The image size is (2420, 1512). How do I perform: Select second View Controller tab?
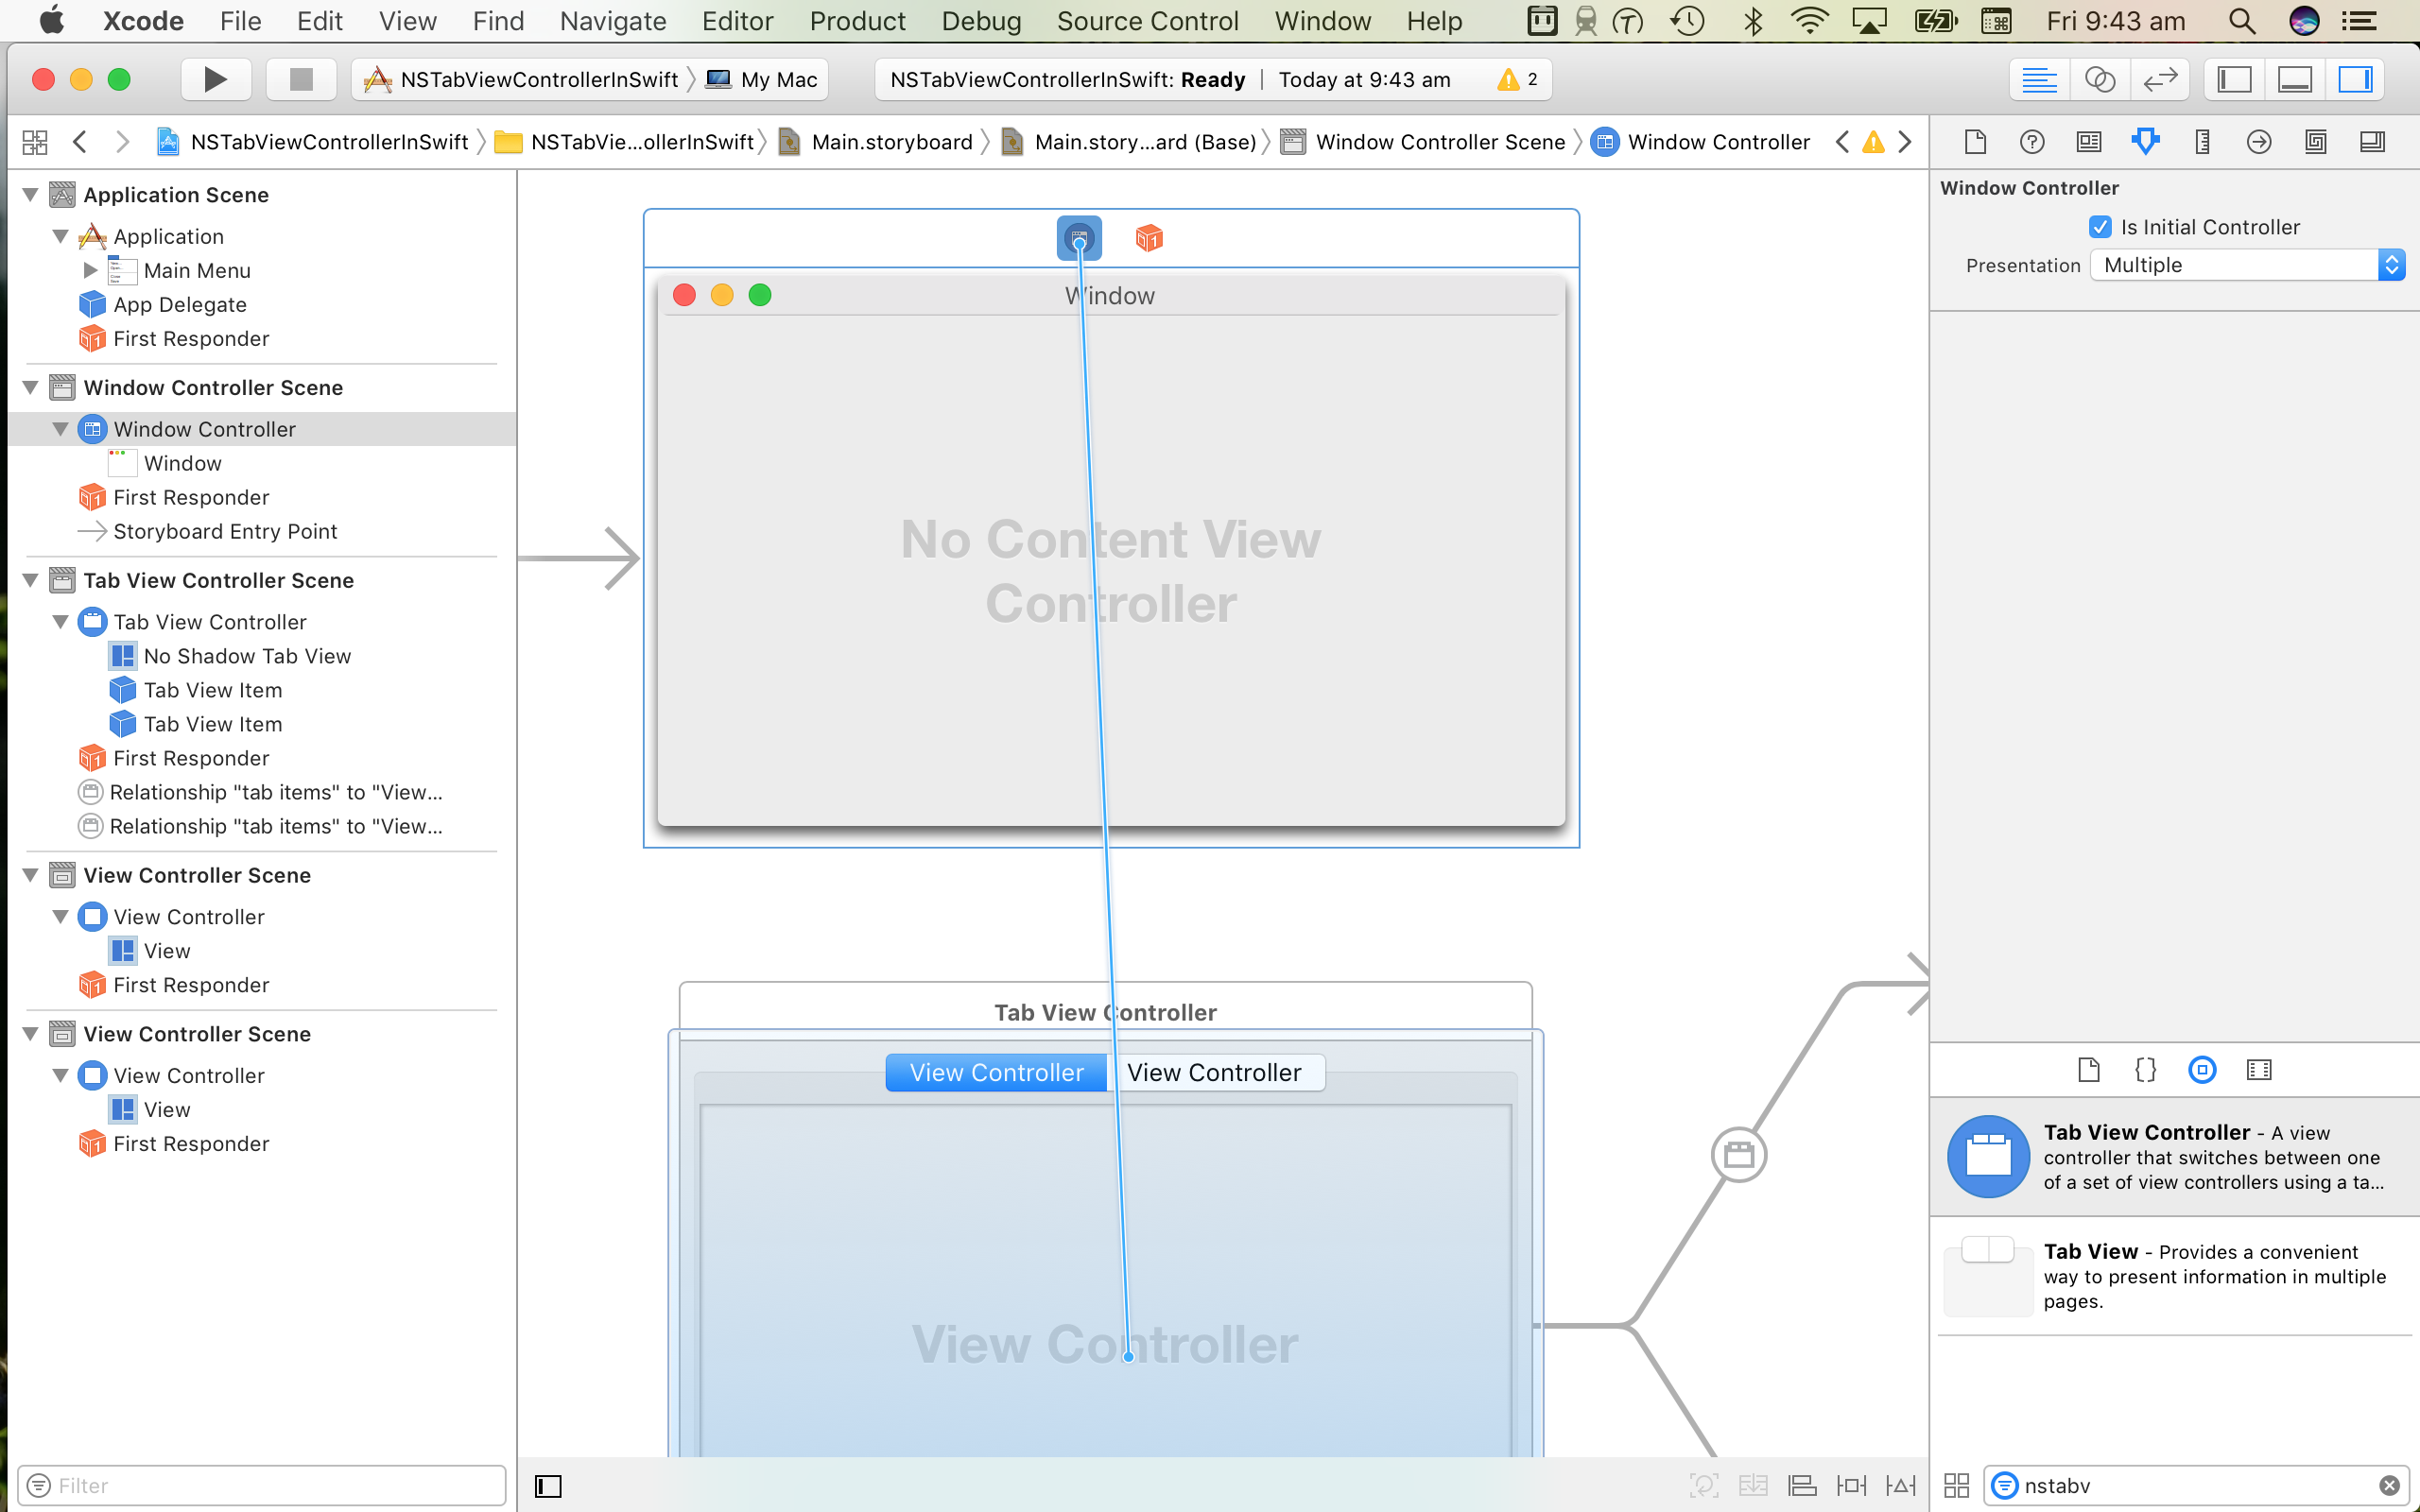pyautogui.click(x=1214, y=1072)
